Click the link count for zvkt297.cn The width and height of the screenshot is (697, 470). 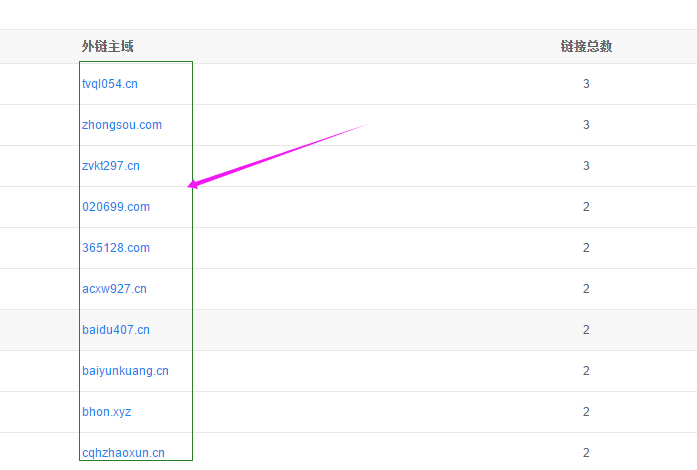(x=586, y=166)
